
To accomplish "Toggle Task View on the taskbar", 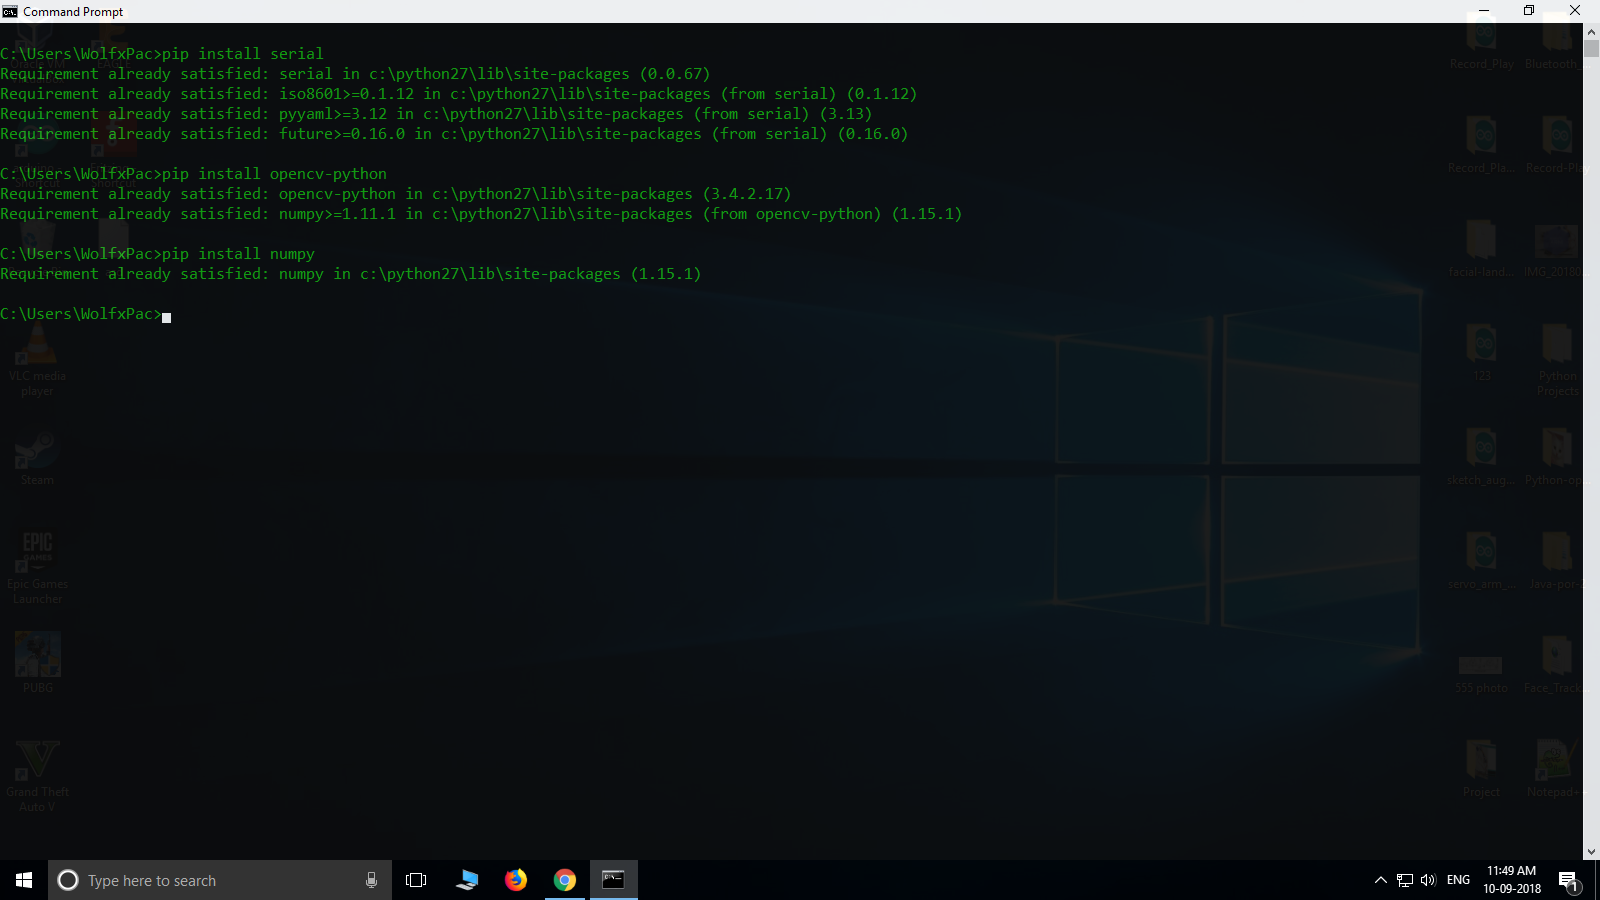I will click(x=415, y=880).
